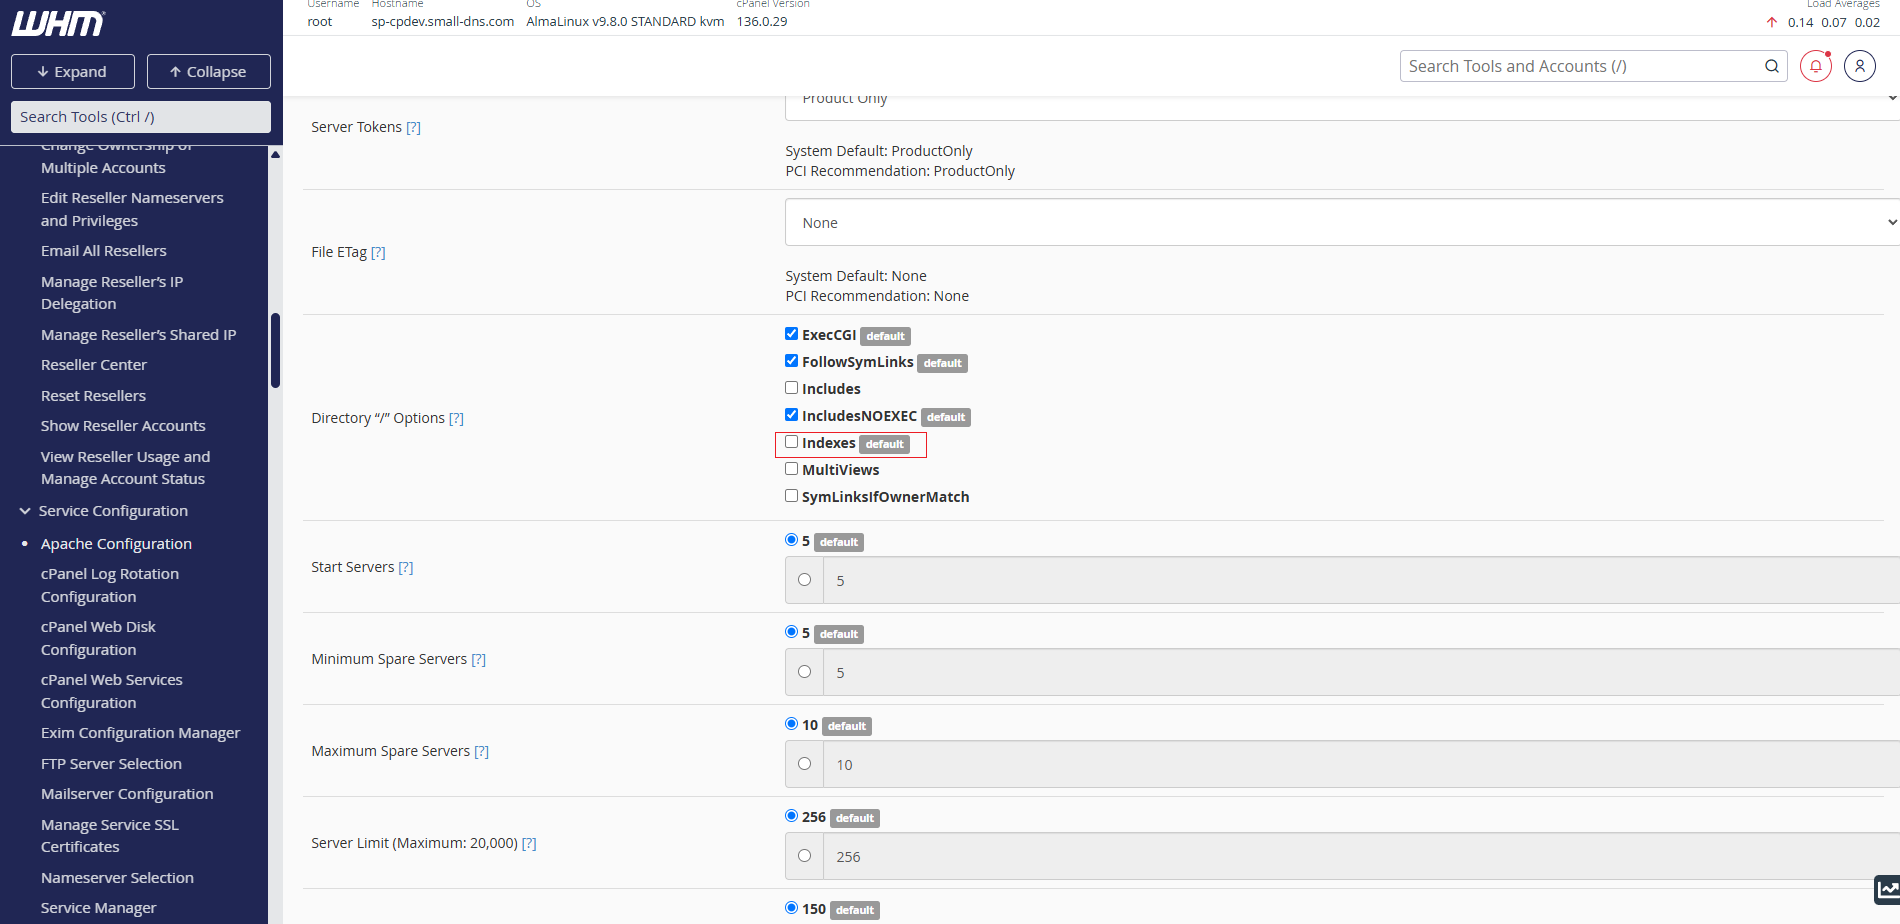Click the Maximum Spare Servers custom value field
This screenshot has width=1900, height=924.
coord(1361,764)
